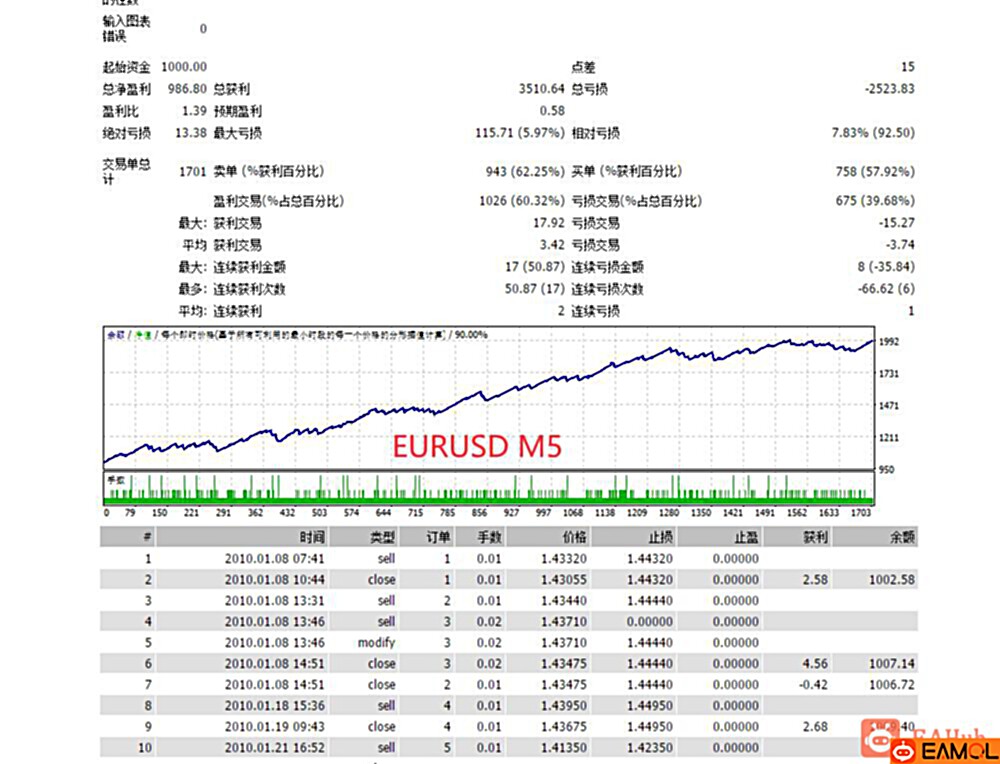Click the green 净值 legend label above chart

(143, 335)
